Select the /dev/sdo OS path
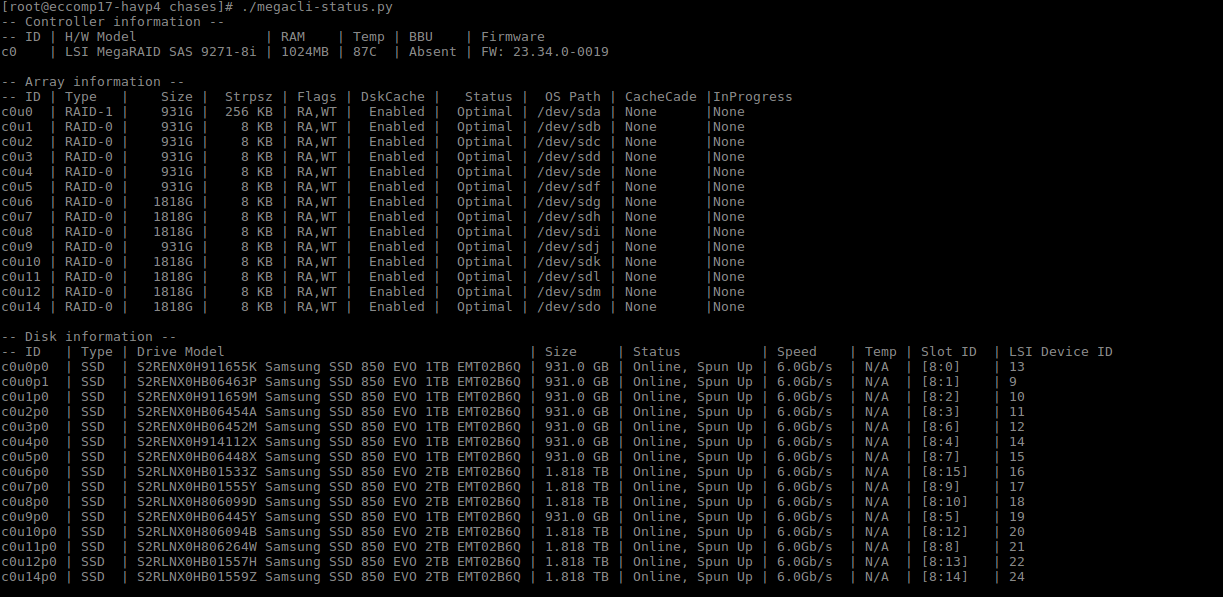Image resolution: width=1223 pixels, height=597 pixels. (568, 307)
